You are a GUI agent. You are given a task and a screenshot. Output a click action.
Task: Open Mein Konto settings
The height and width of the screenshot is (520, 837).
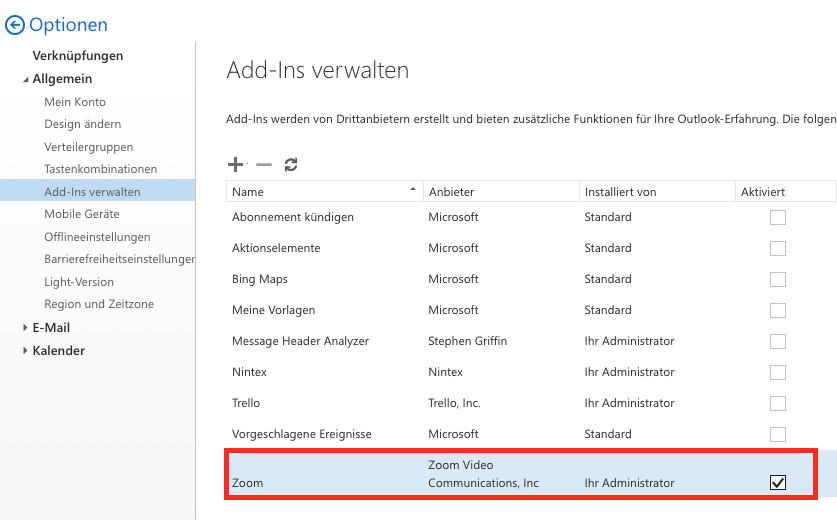coord(75,102)
